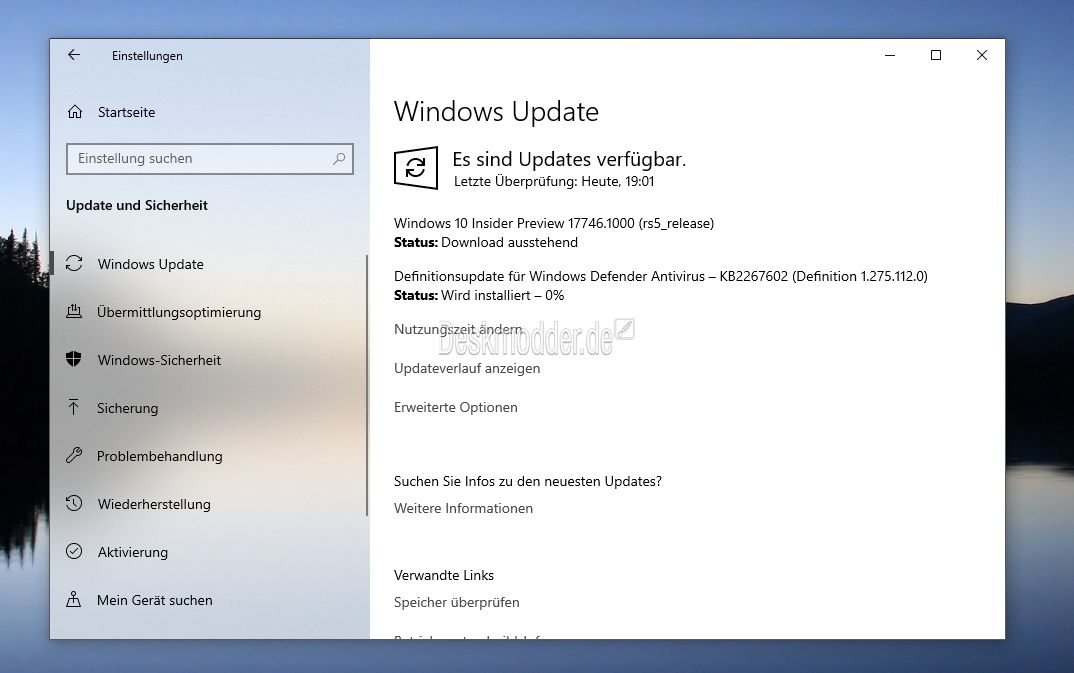Click the Weitere Informationen link
The height and width of the screenshot is (673, 1074).
(463, 509)
